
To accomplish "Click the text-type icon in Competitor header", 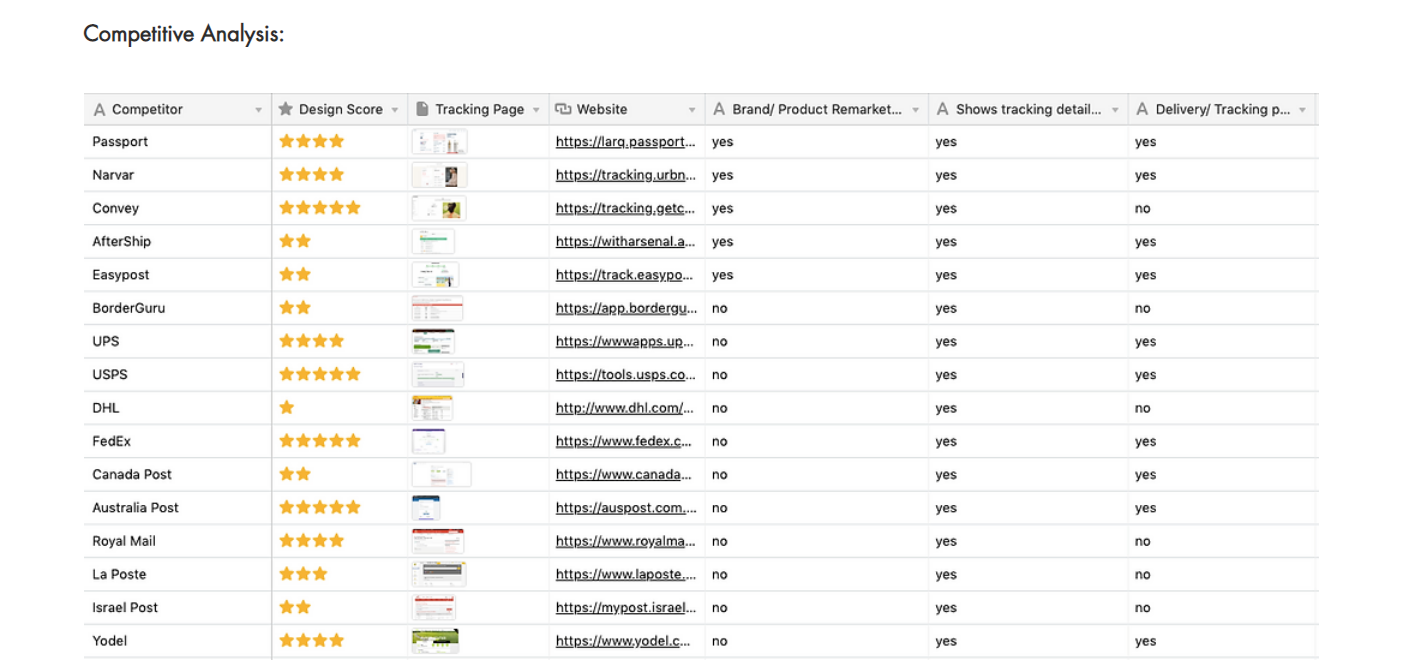I will click(x=99, y=109).
